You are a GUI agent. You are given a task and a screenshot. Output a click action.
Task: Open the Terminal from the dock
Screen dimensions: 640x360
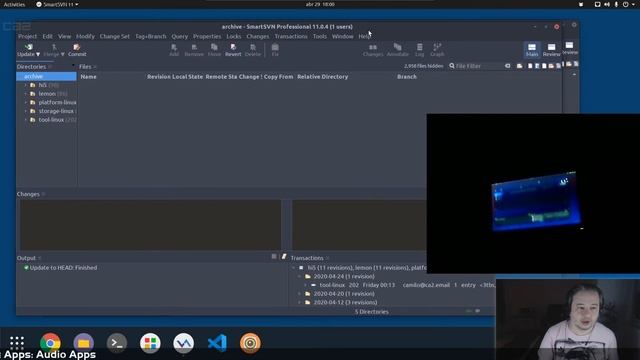[x=117, y=343]
